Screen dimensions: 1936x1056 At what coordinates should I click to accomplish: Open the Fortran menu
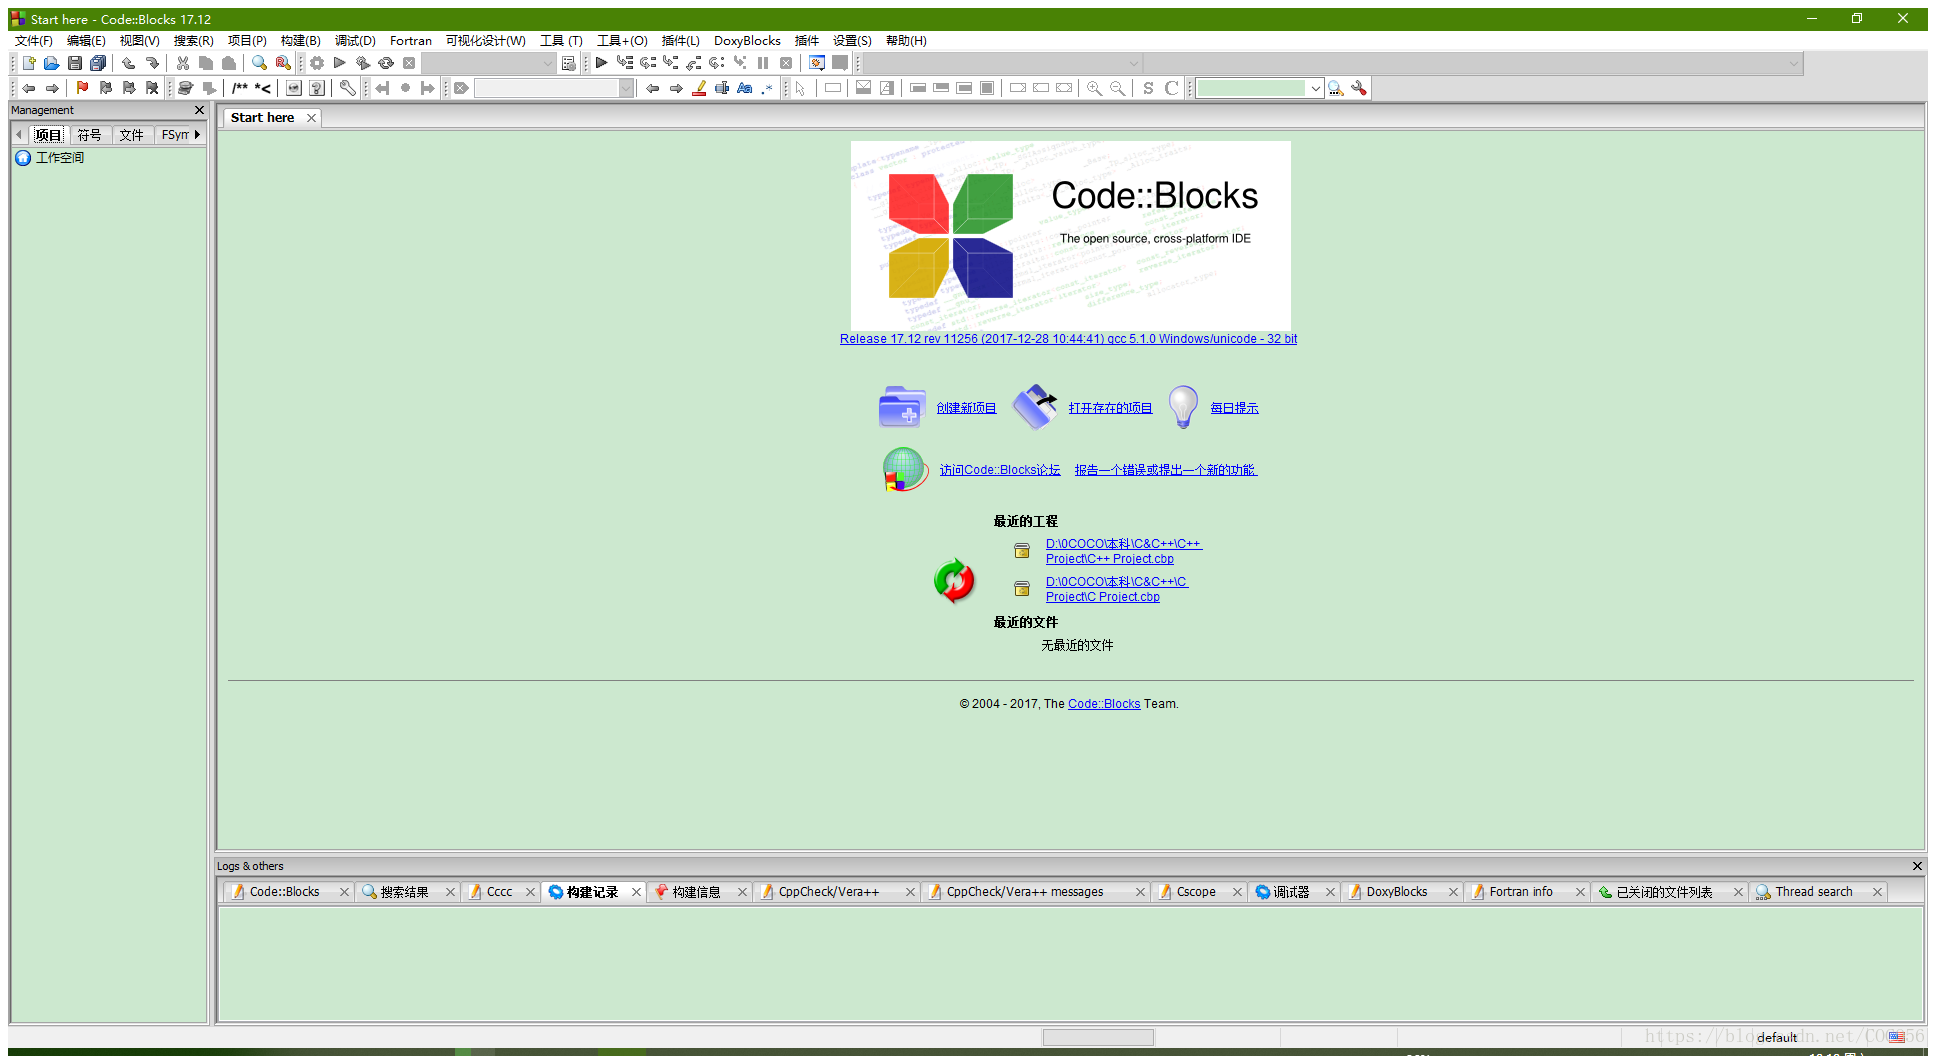410,40
